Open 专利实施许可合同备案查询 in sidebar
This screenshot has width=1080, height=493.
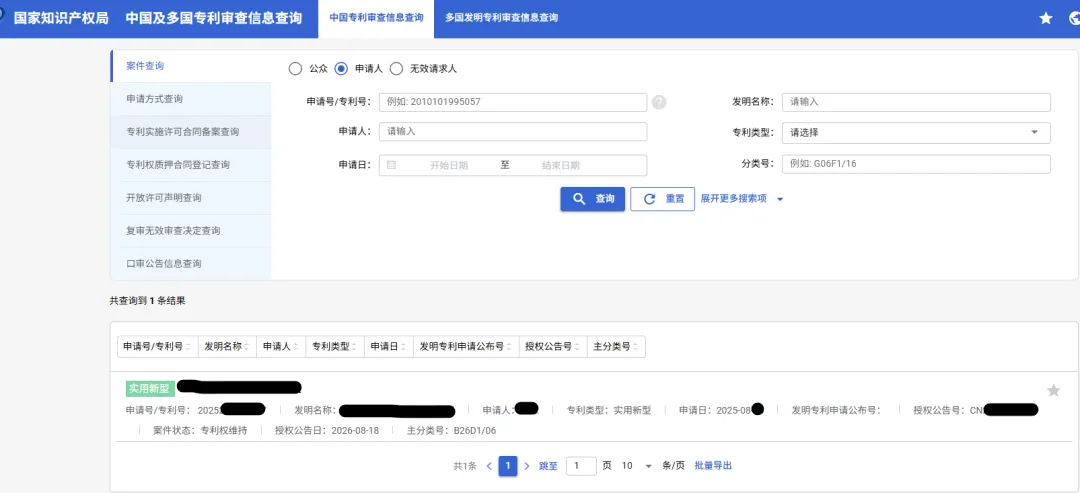pos(191,132)
